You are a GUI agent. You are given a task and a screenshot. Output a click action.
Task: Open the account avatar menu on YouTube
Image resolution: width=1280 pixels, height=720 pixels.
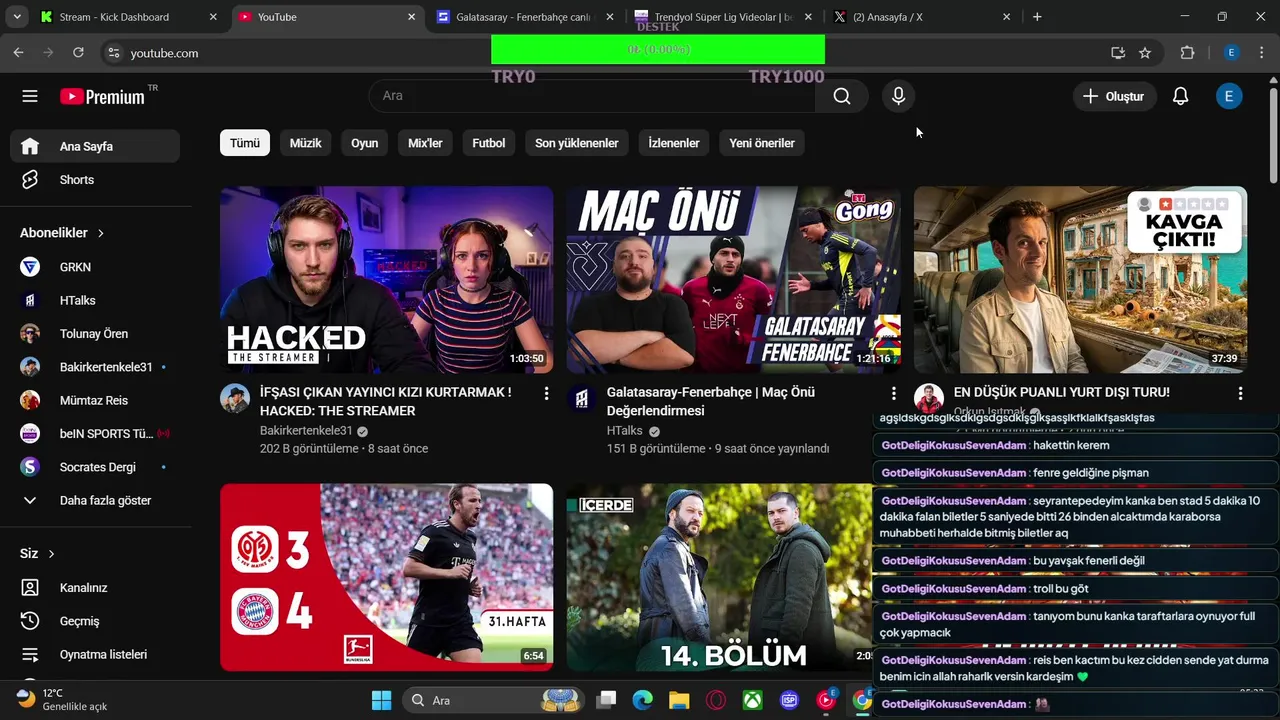[x=1229, y=96]
